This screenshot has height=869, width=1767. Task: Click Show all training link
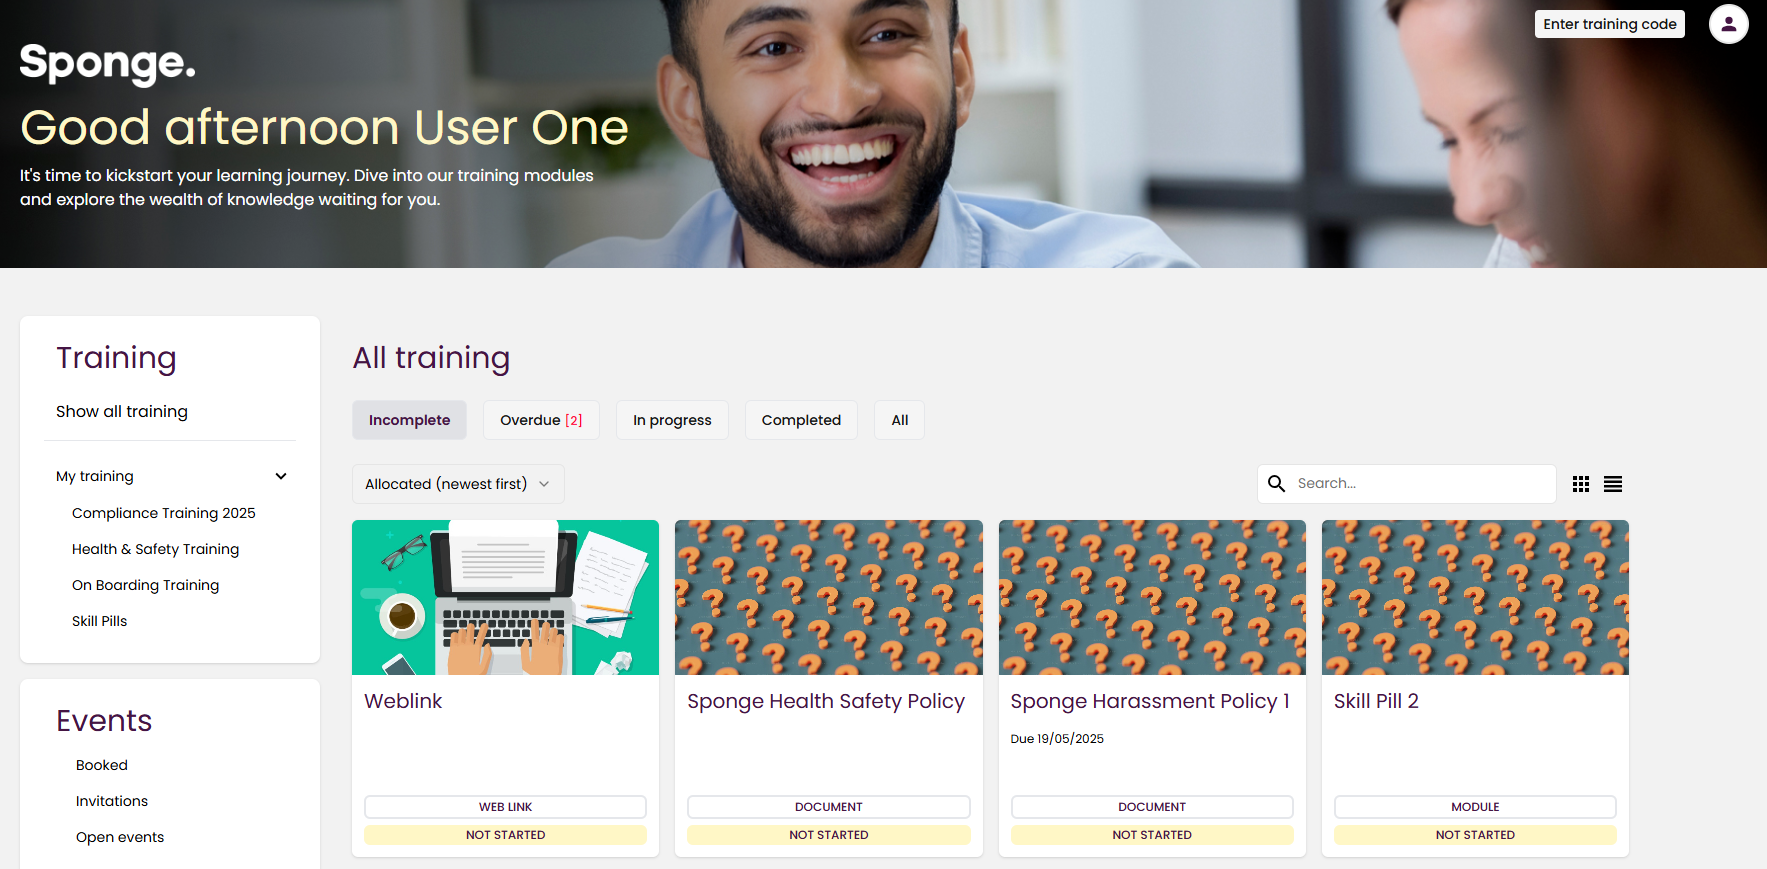(x=122, y=411)
